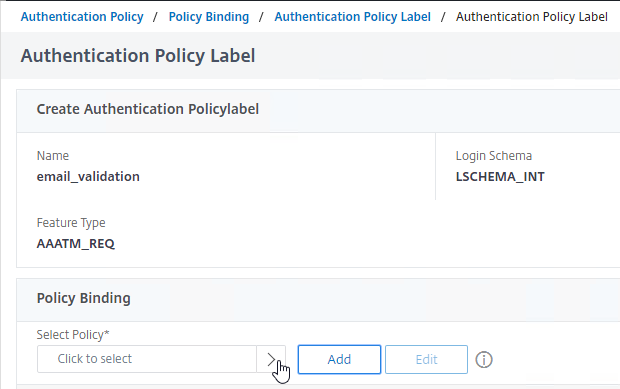Select the current unlinked Authentication Policy Label breadcrumb

(x=531, y=17)
